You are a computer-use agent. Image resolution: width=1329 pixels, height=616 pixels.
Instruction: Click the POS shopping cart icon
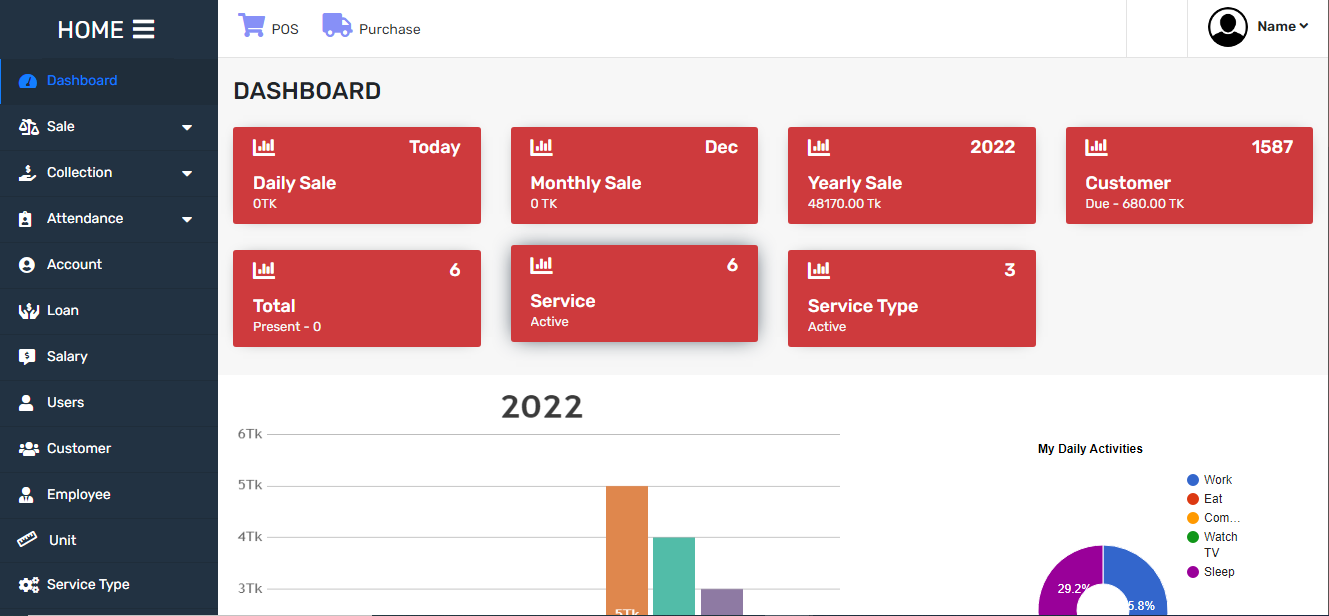251,25
